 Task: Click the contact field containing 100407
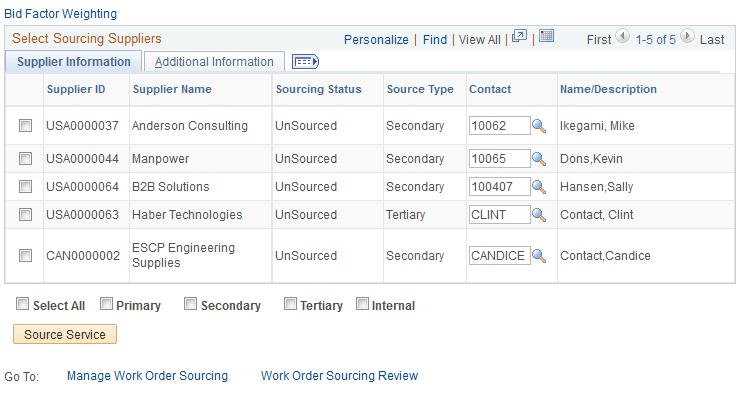[x=499, y=187]
